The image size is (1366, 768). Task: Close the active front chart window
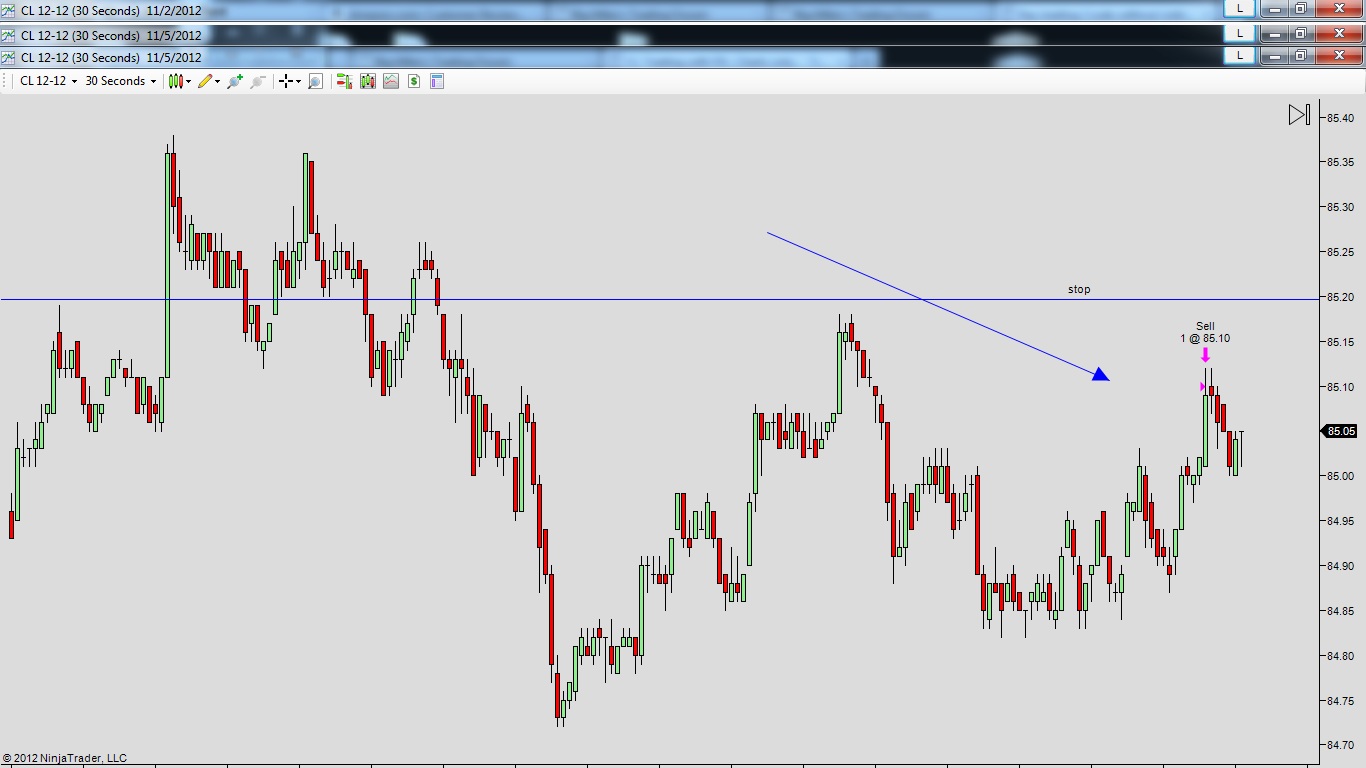tap(1338, 56)
